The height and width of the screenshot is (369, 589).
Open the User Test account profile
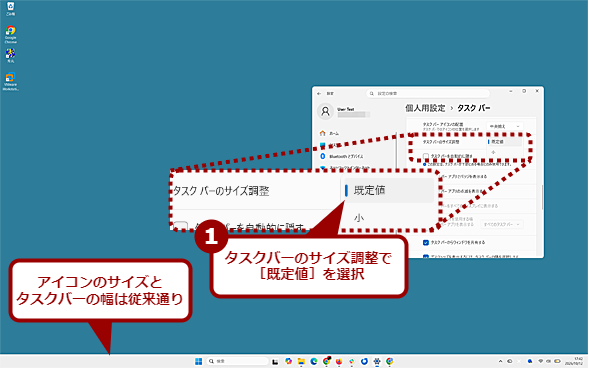point(344,112)
